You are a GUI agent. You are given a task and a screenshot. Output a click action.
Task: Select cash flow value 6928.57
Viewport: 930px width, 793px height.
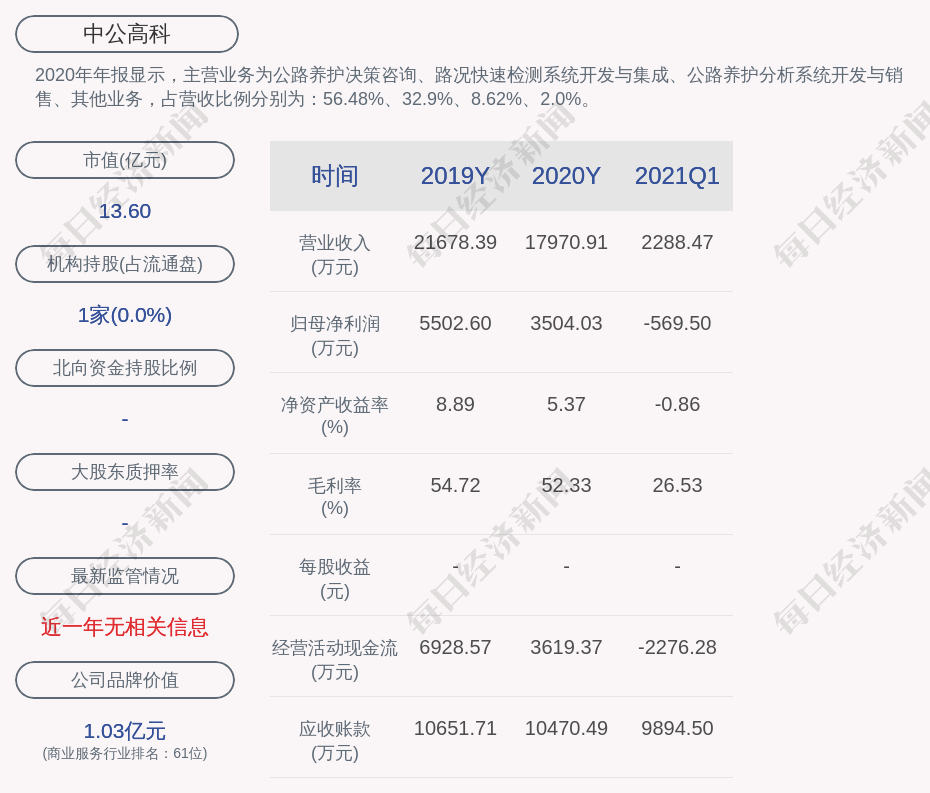pos(455,648)
